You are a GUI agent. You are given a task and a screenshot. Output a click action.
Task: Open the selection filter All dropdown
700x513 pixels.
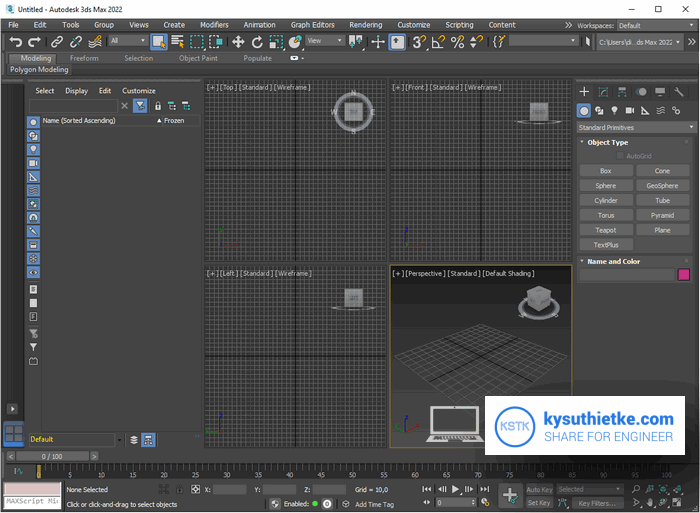[128, 41]
